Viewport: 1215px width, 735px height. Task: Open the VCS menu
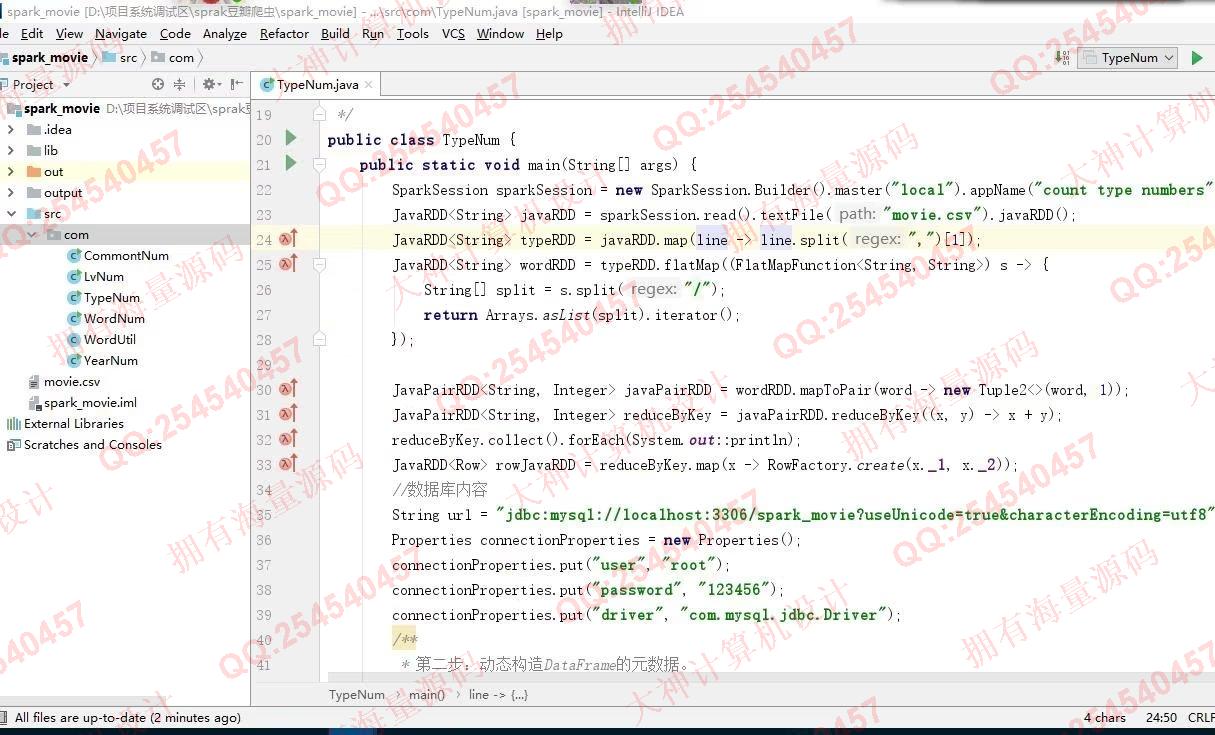(x=453, y=33)
